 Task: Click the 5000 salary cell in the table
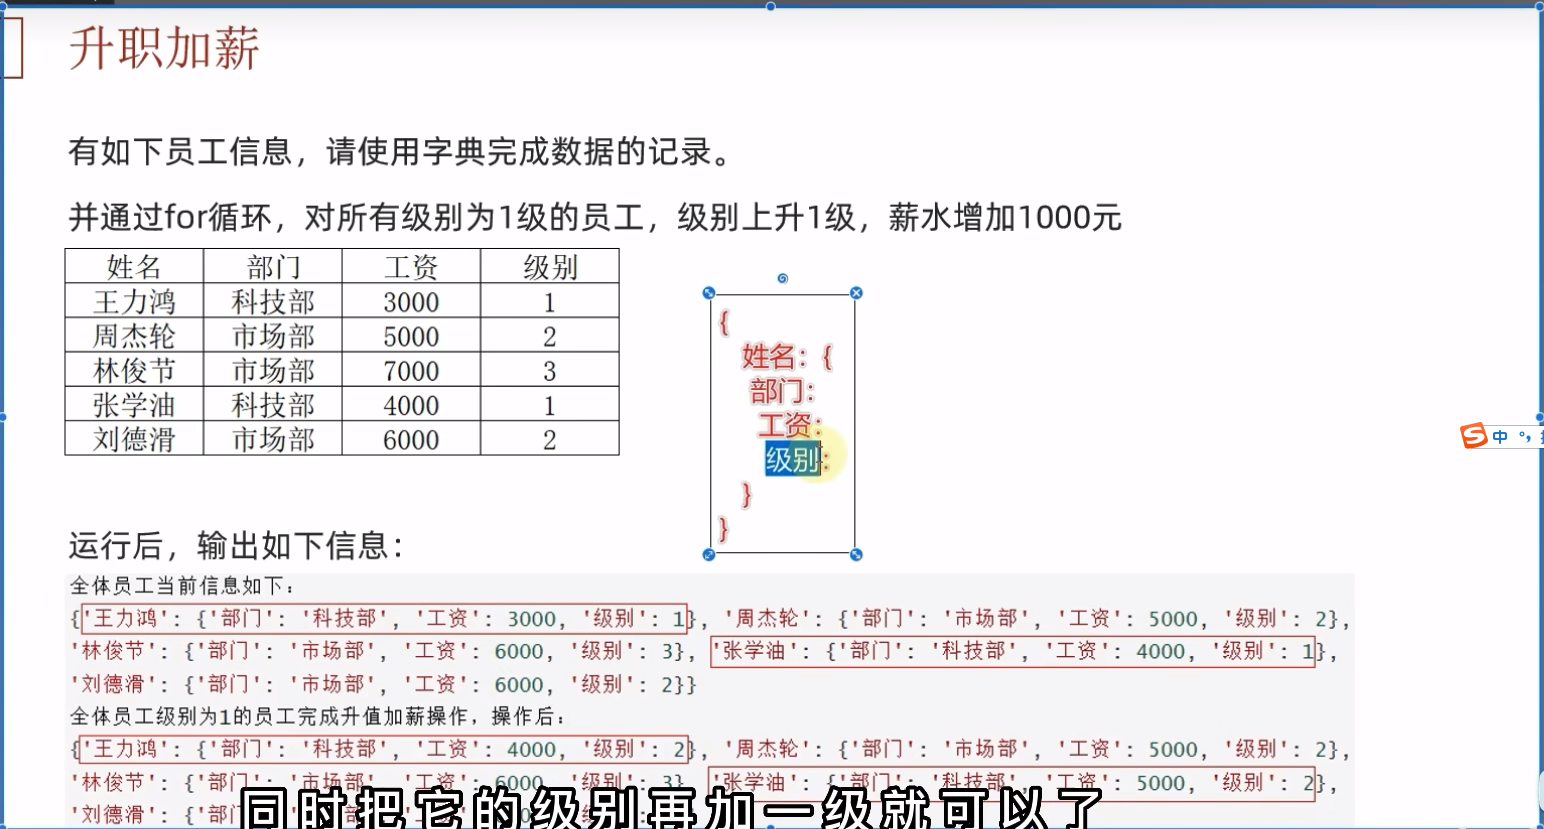point(411,336)
